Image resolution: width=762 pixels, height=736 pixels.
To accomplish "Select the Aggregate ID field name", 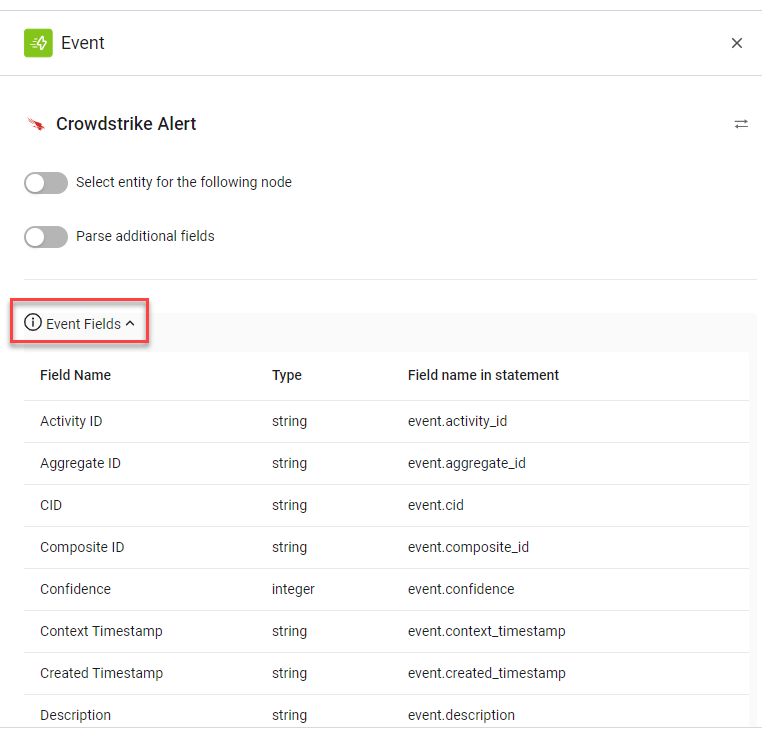I will (x=80, y=463).
